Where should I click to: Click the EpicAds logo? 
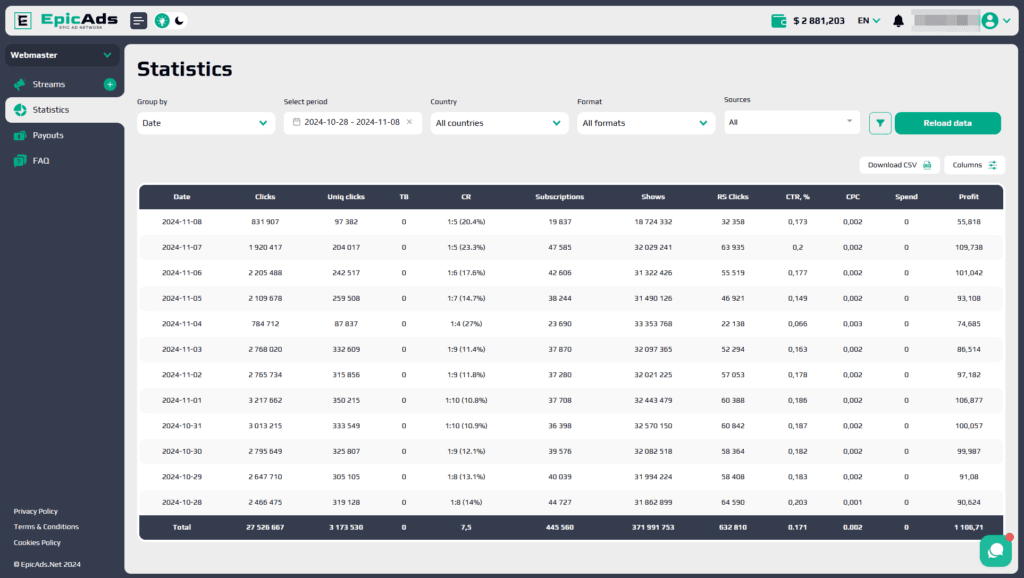click(66, 20)
